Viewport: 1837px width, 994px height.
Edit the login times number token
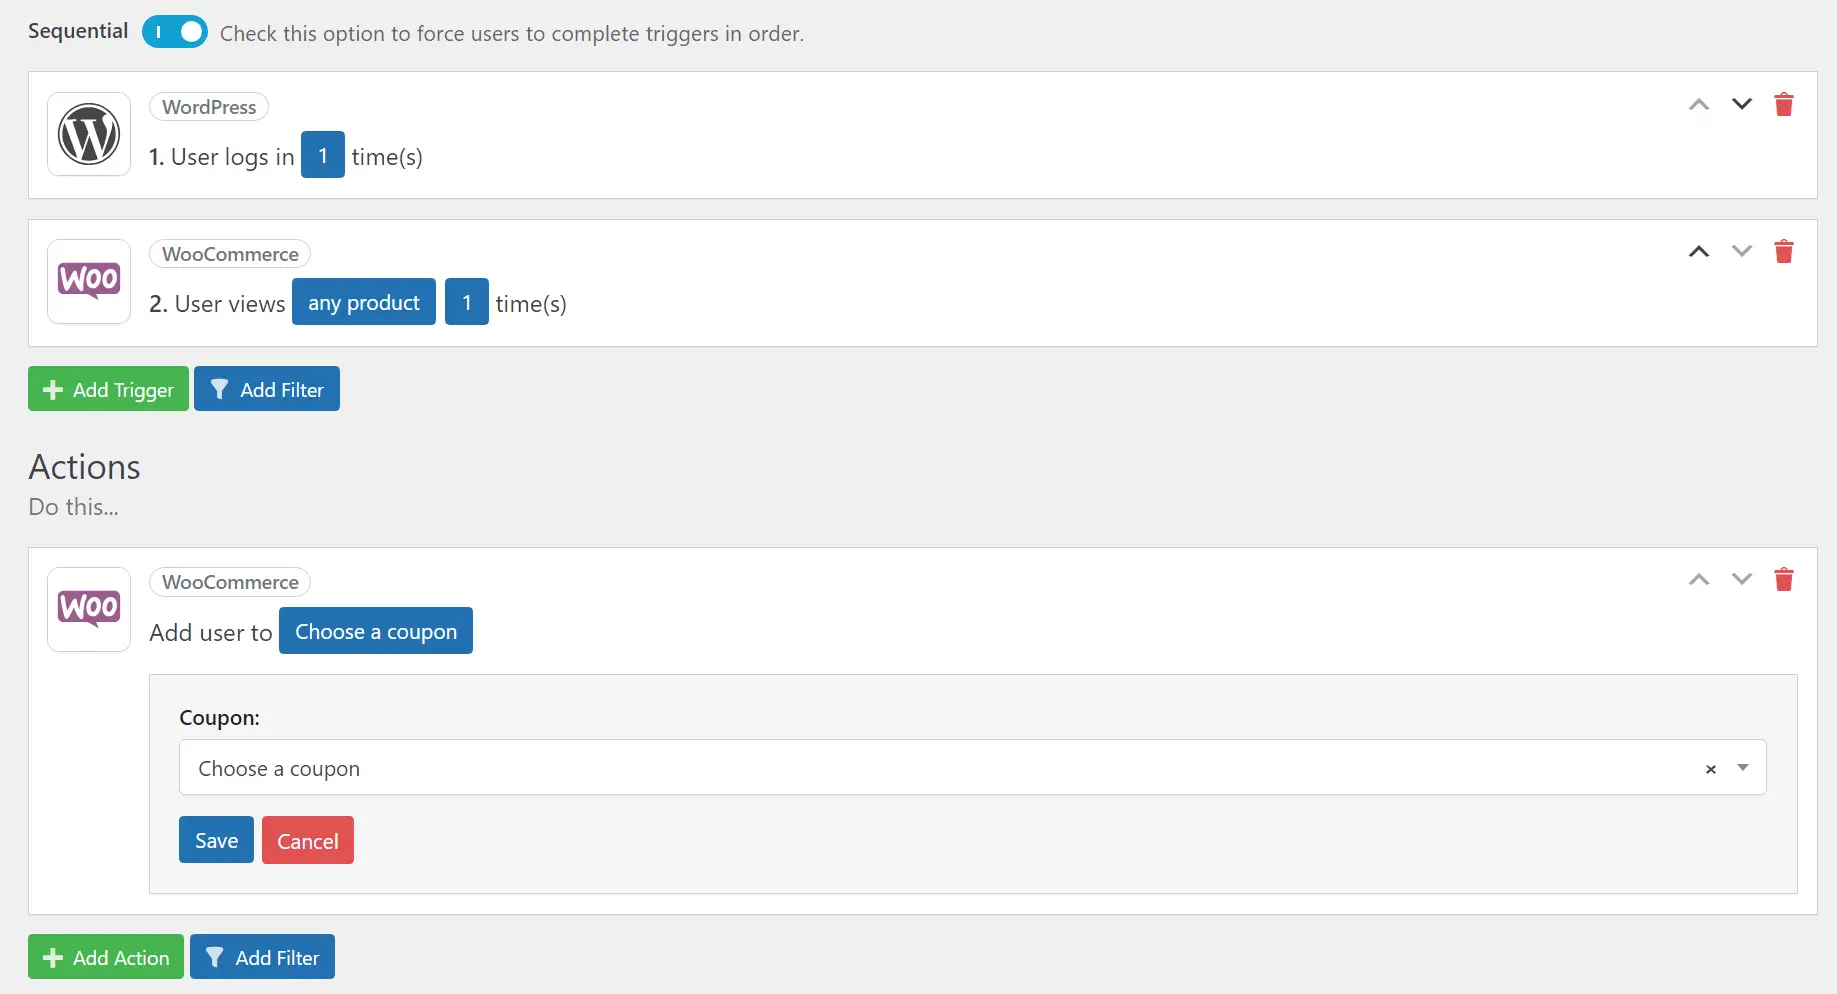(x=323, y=155)
